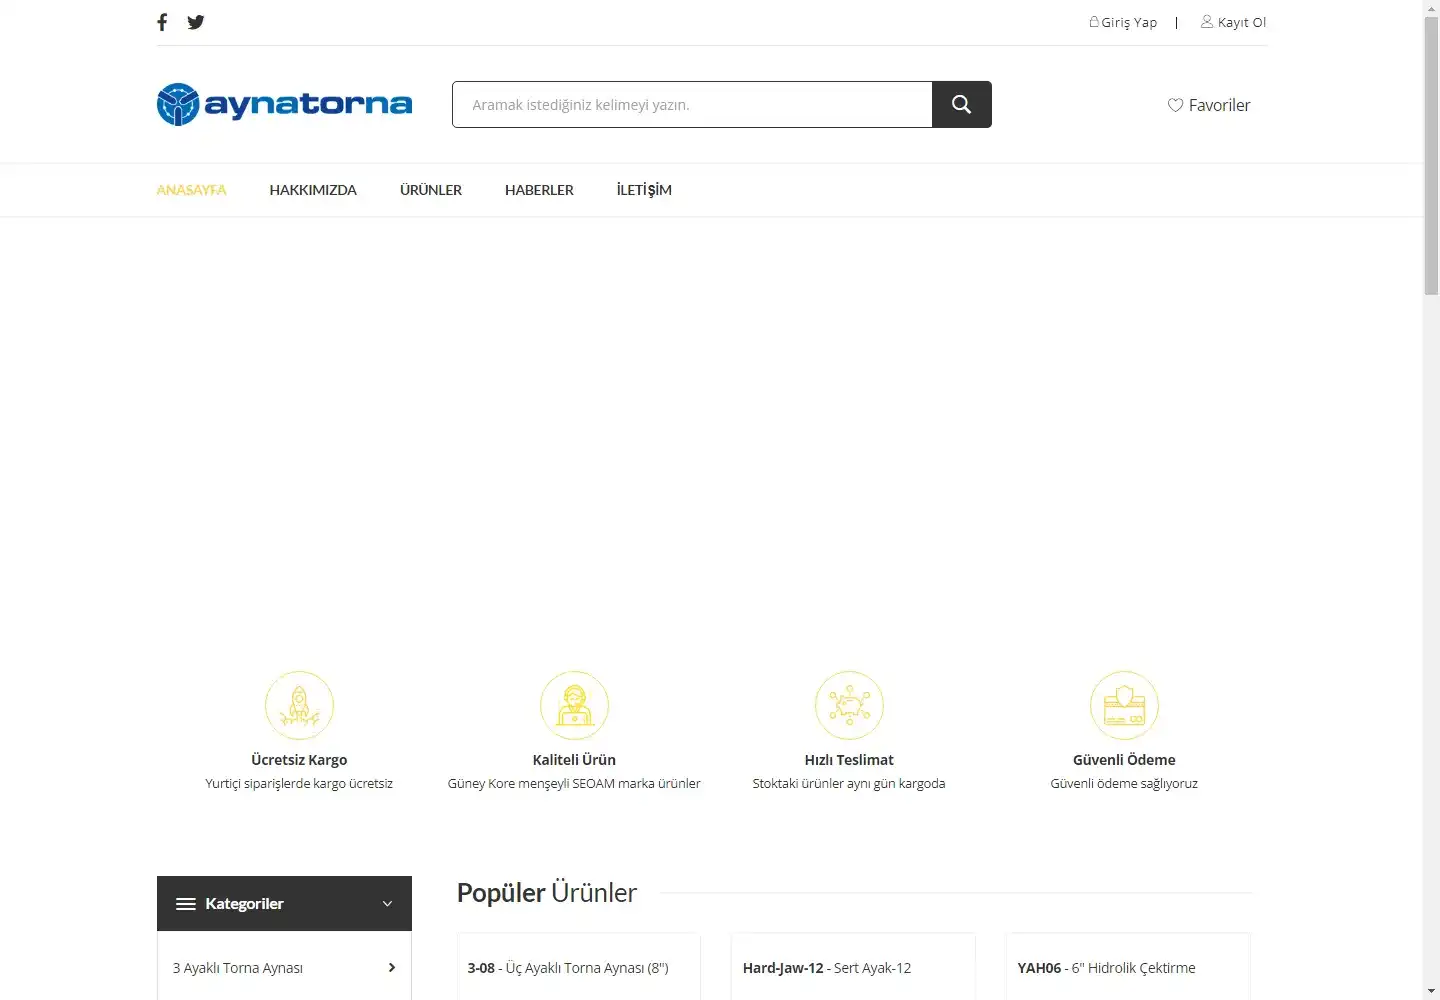Click the lock icon beside Giriş Yap
This screenshot has width=1440, height=1000.
coord(1094,21)
